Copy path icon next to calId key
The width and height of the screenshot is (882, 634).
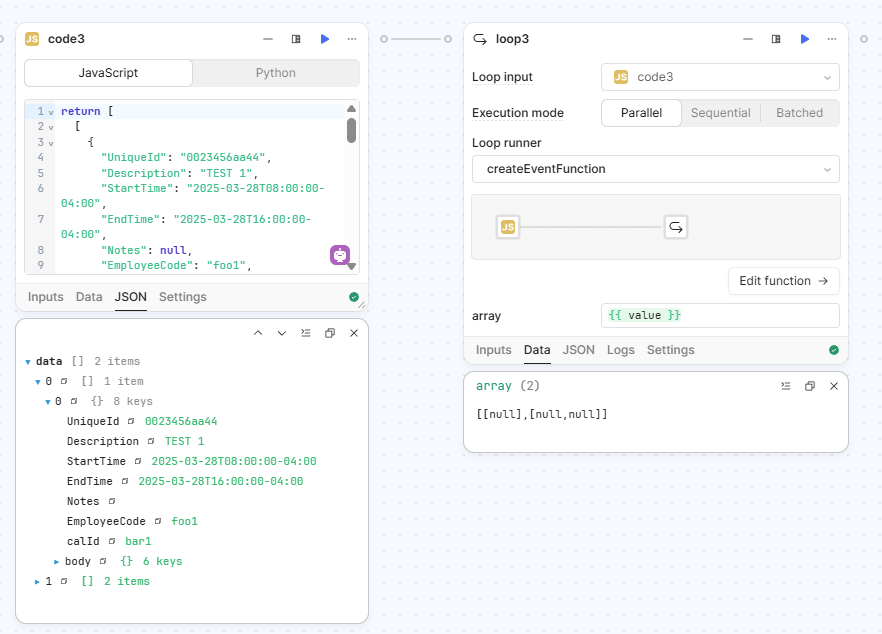click(x=112, y=541)
